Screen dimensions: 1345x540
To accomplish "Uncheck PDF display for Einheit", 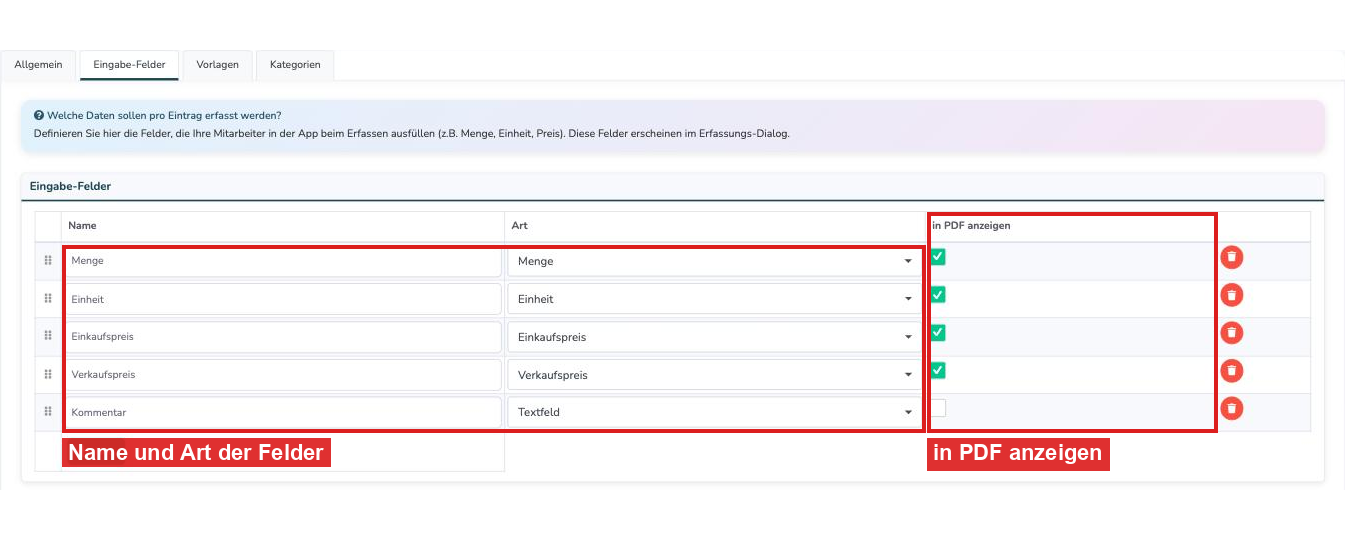I will click(938, 295).
